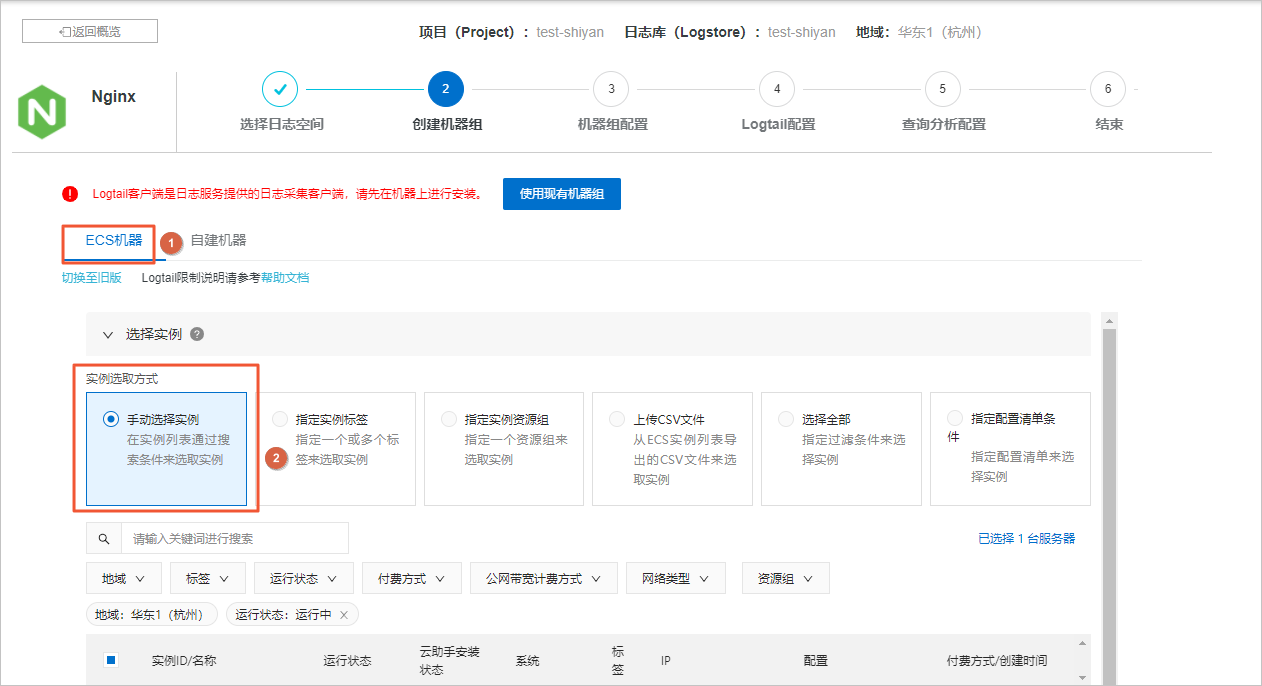1262x686 pixels.
Task: Click the 使用现有机器组 button
Action: coord(562,194)
